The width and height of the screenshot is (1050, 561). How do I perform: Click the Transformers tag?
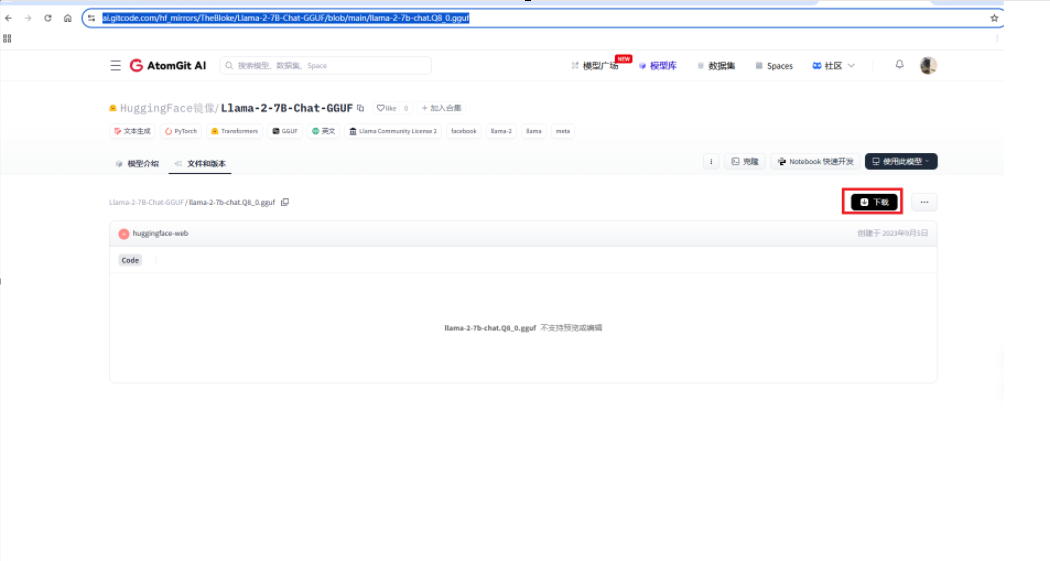(x=234, y=131)
